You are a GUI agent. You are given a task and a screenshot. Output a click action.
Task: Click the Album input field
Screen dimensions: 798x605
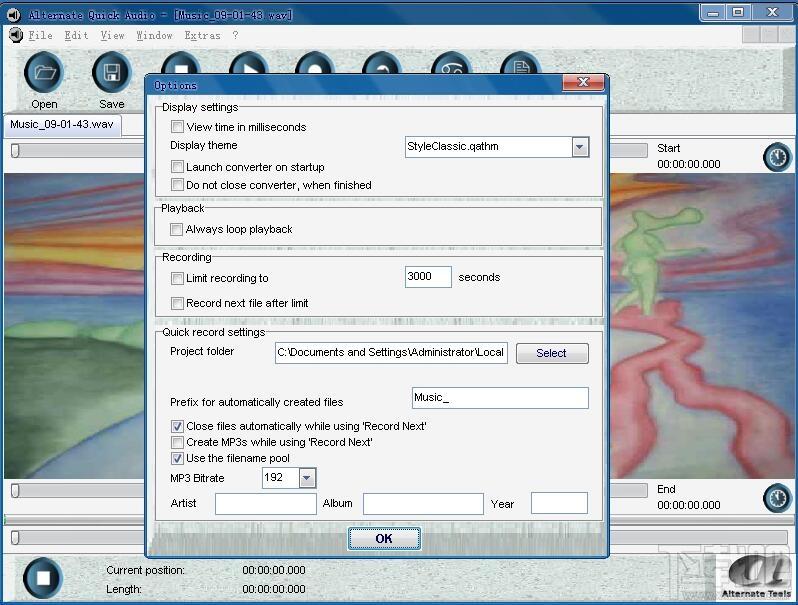pyautogui.click(x=423, y=504)
